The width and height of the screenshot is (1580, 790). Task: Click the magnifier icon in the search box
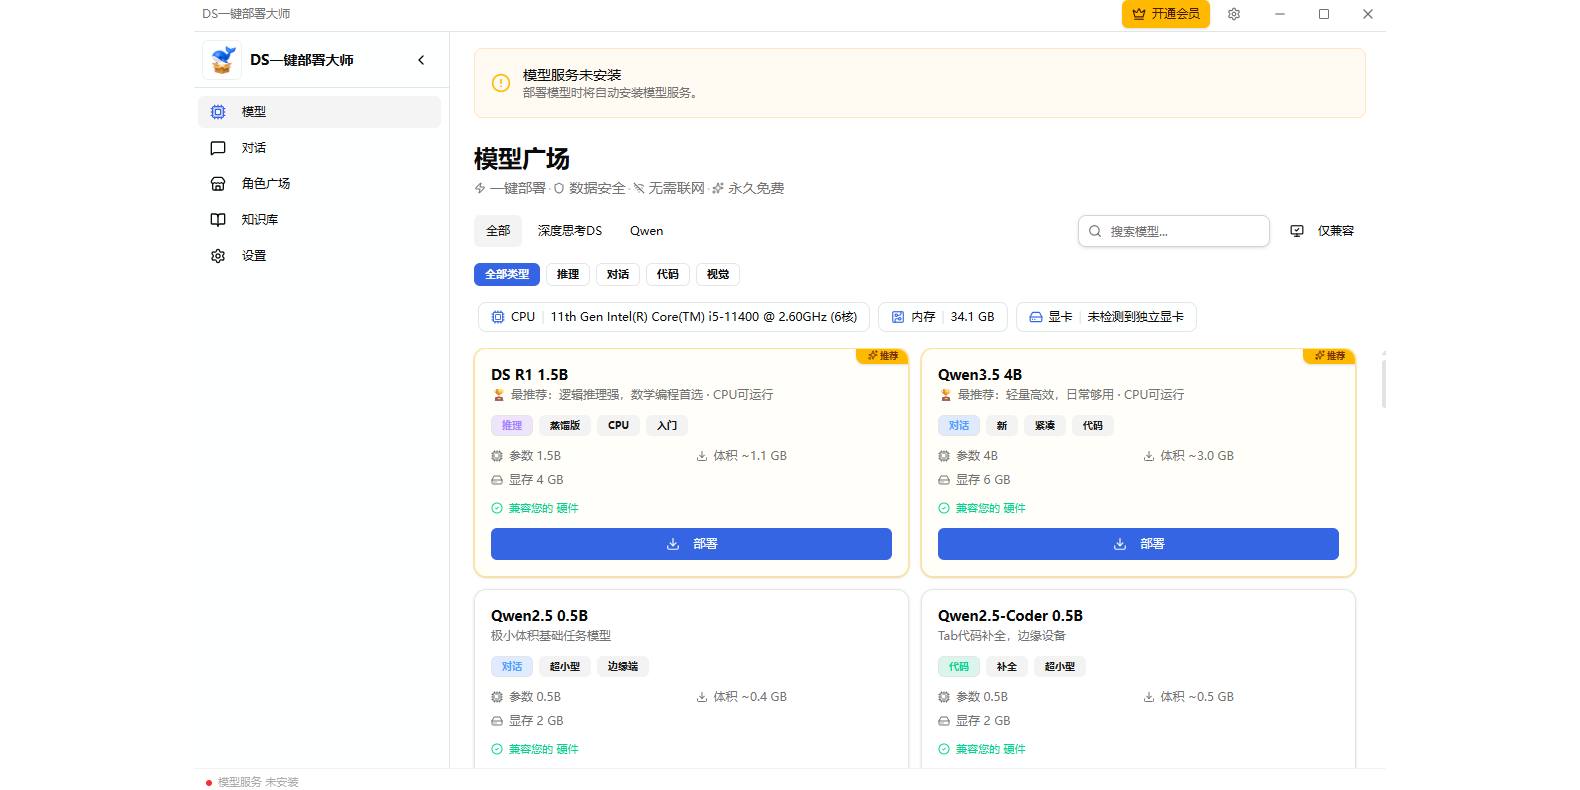pos(1095,231)
